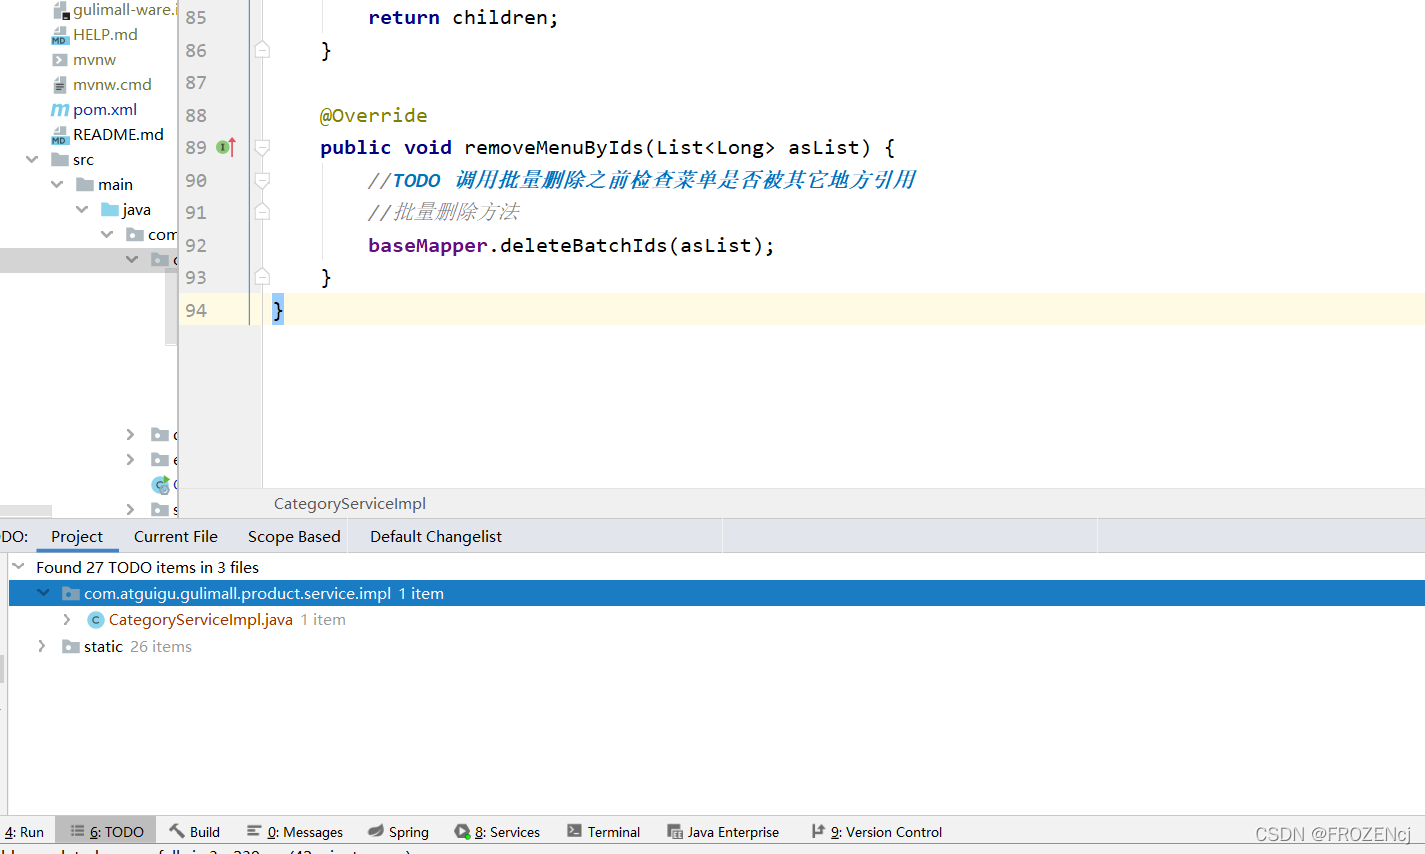Click the Terminal icon in bottom bar

pos(575,831)
